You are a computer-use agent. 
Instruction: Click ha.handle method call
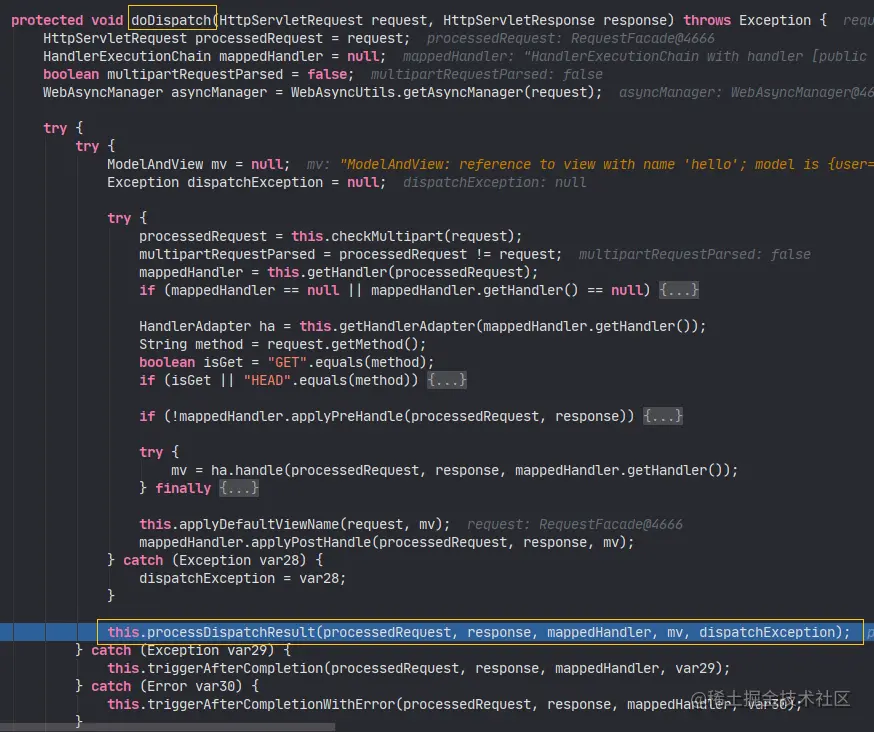[247, 471]
